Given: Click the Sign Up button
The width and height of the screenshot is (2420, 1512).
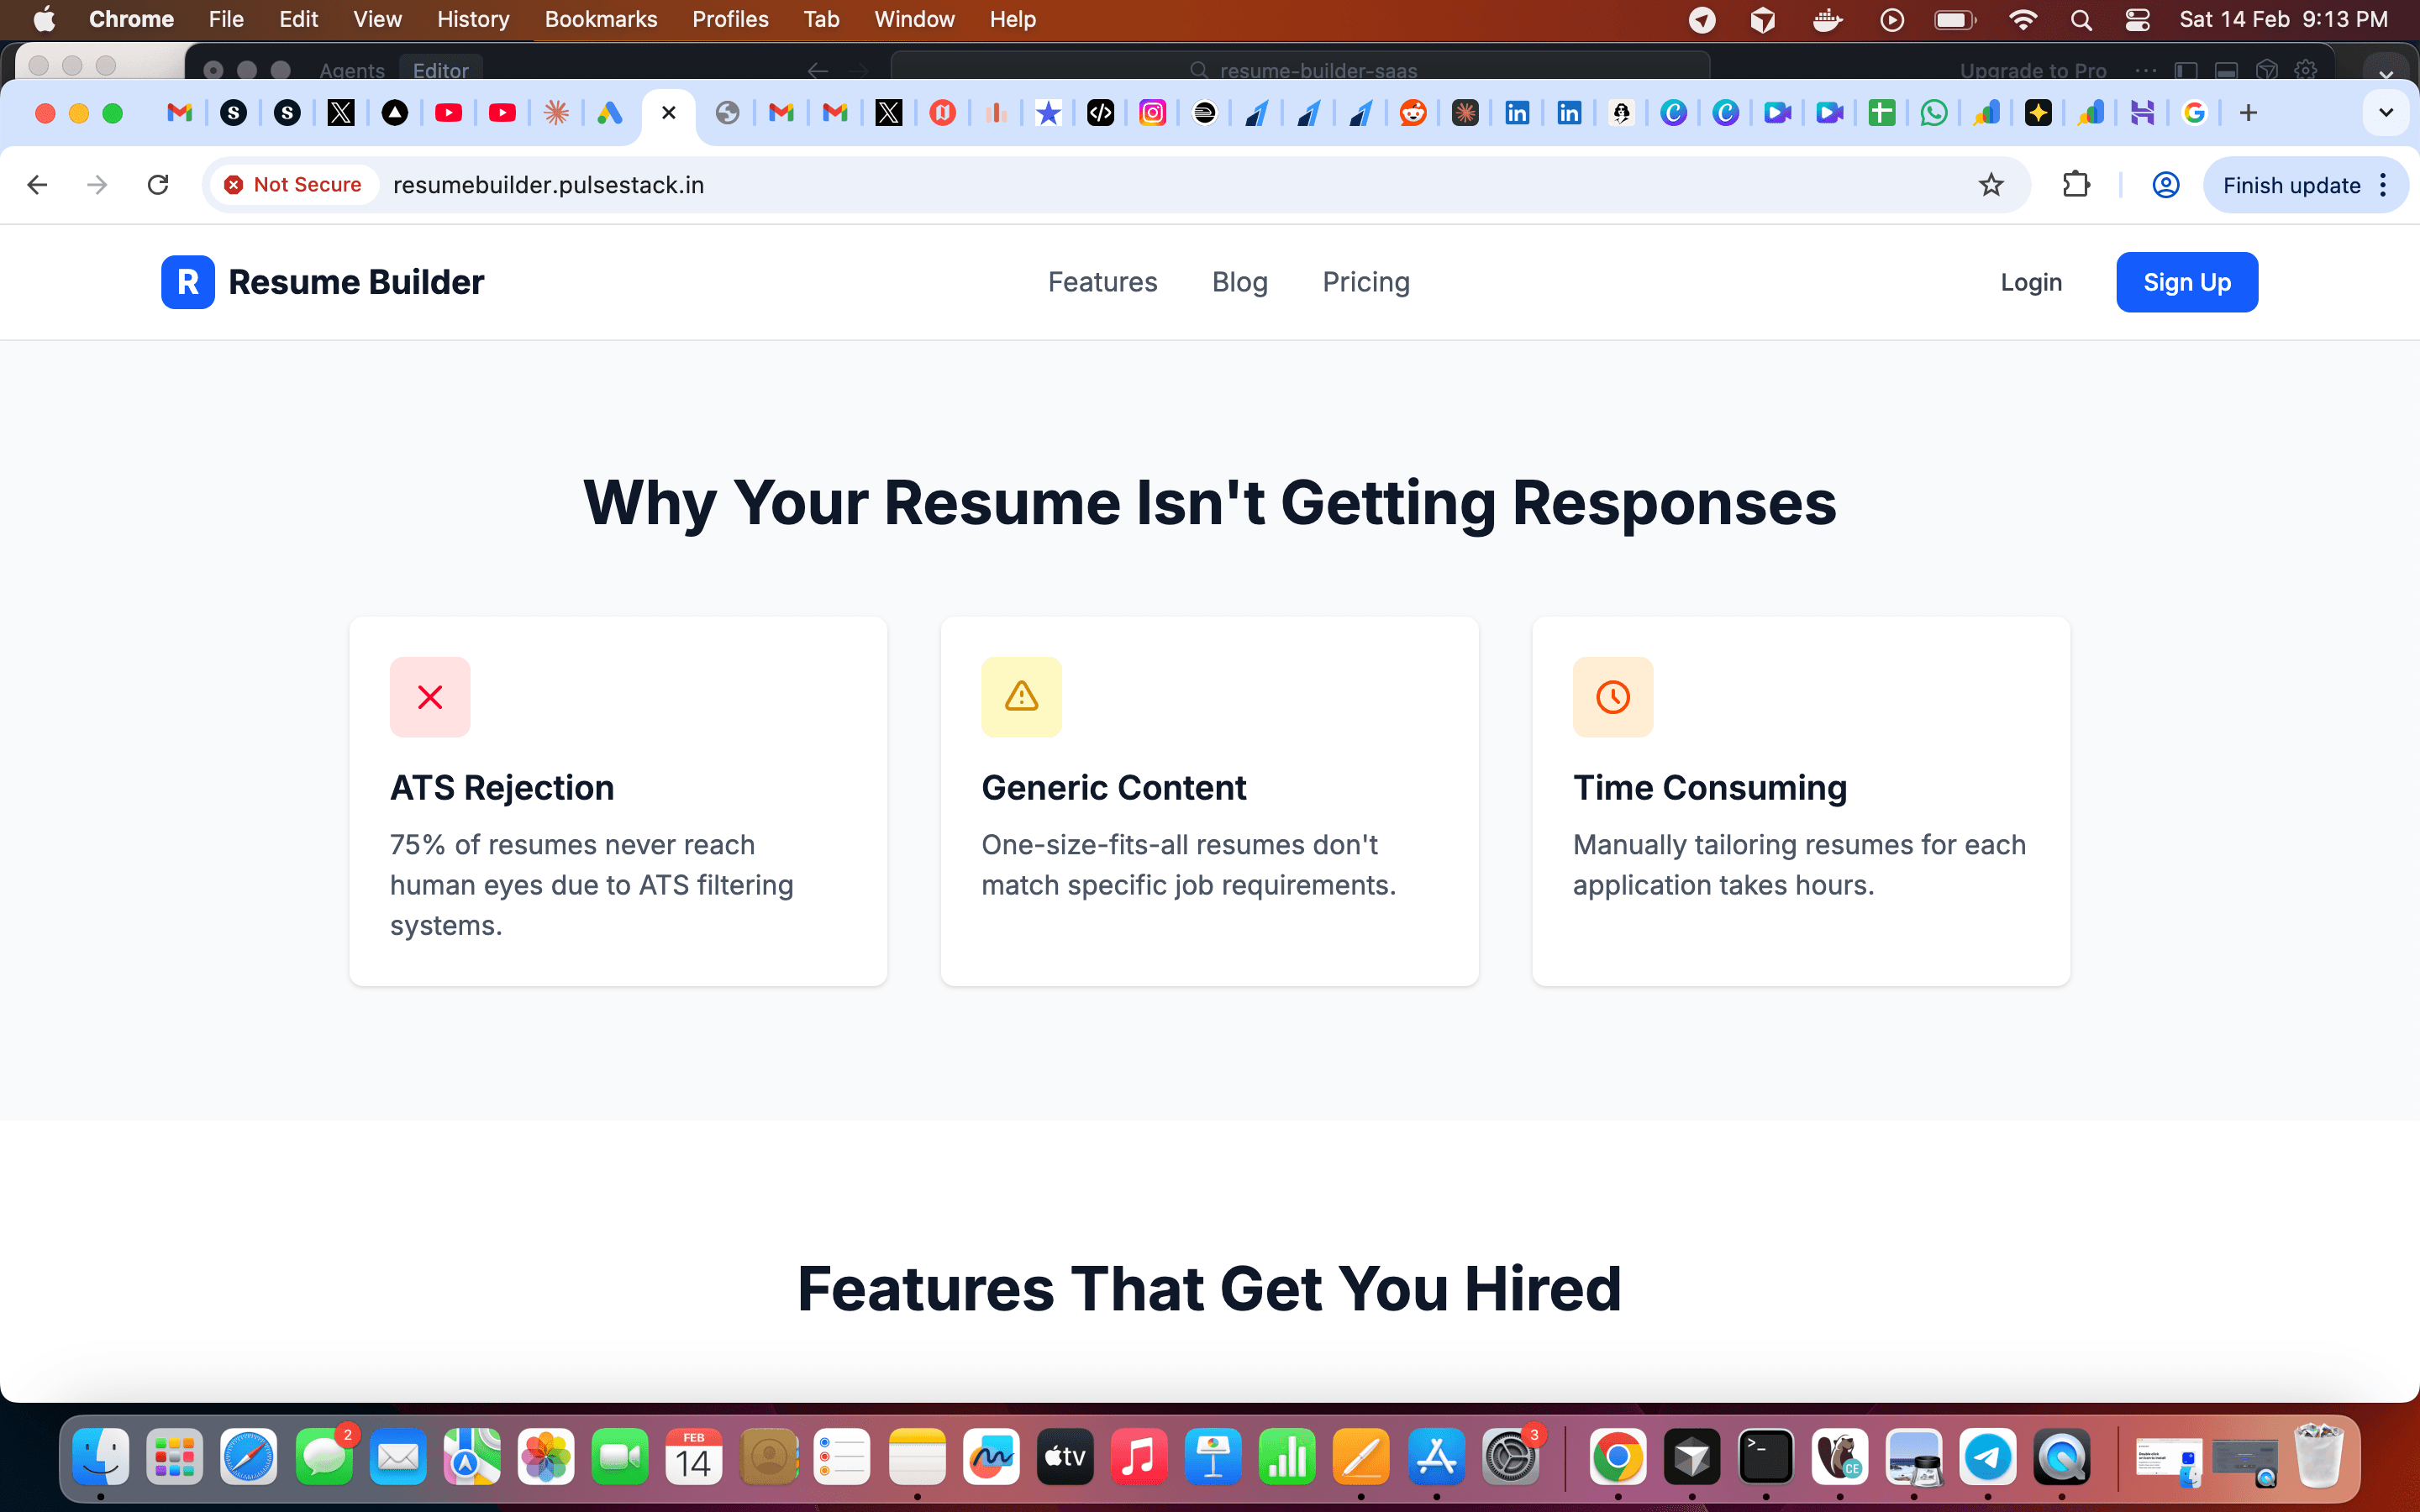Looking at the screenshot, I should [2187, 282].
